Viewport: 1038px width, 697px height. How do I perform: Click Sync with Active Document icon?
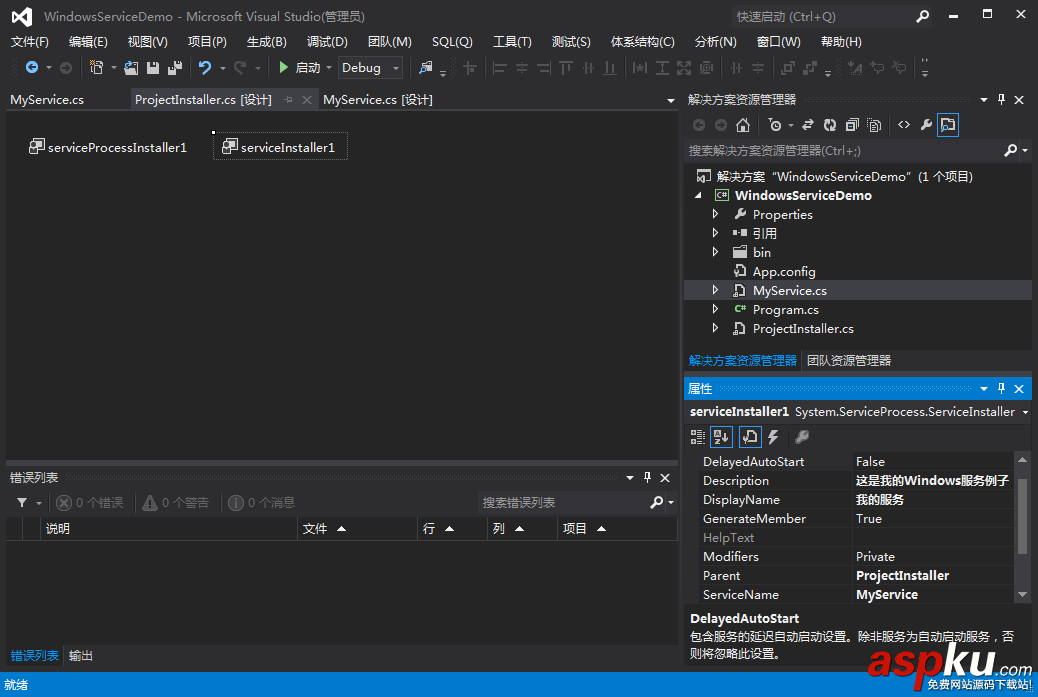[x=808, y=124]
